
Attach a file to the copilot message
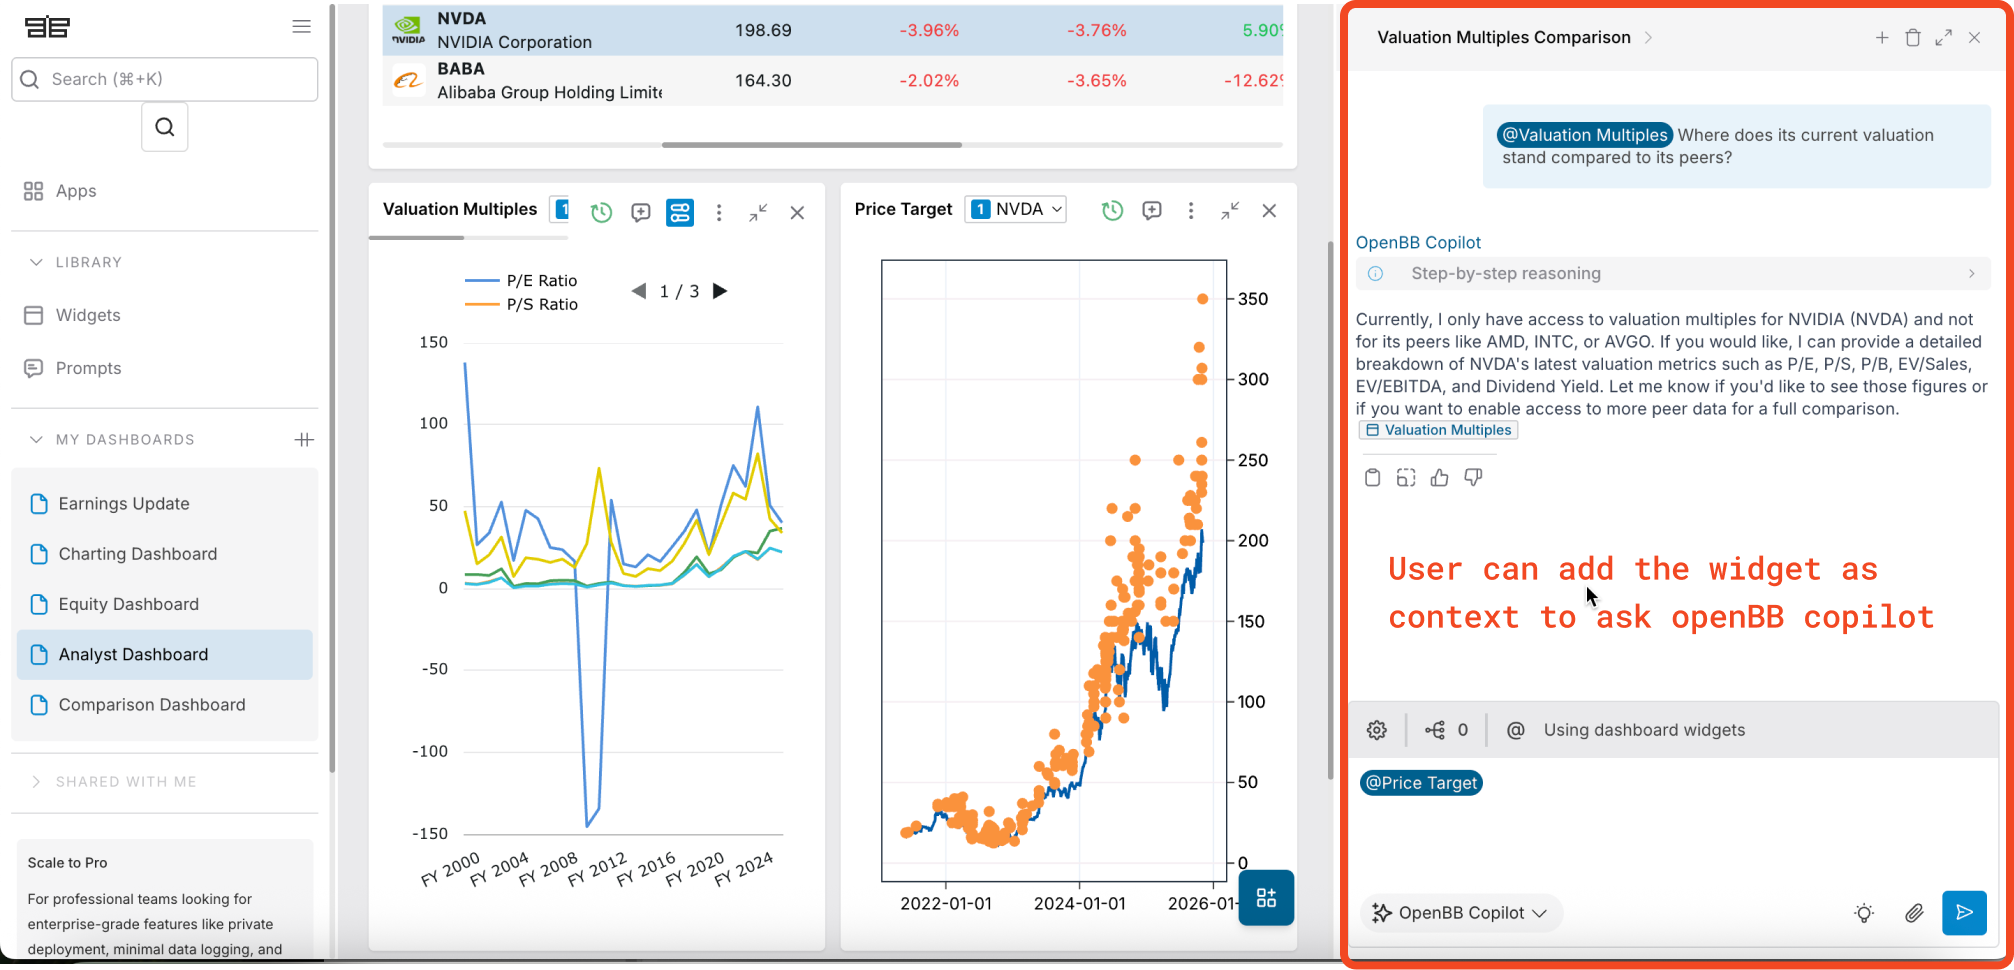(x=1914, y=913)
